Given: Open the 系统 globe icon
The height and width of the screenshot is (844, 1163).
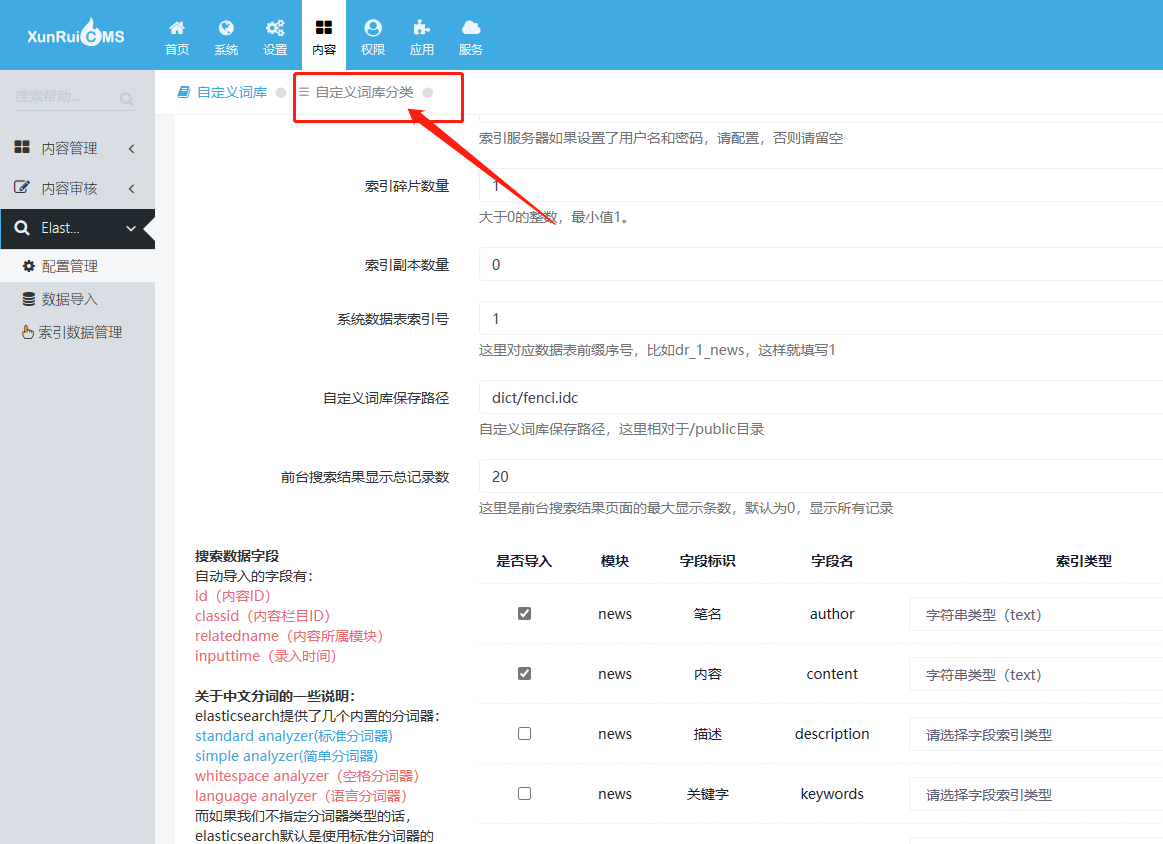Looking at the screenshot, I should coord(226,28).
